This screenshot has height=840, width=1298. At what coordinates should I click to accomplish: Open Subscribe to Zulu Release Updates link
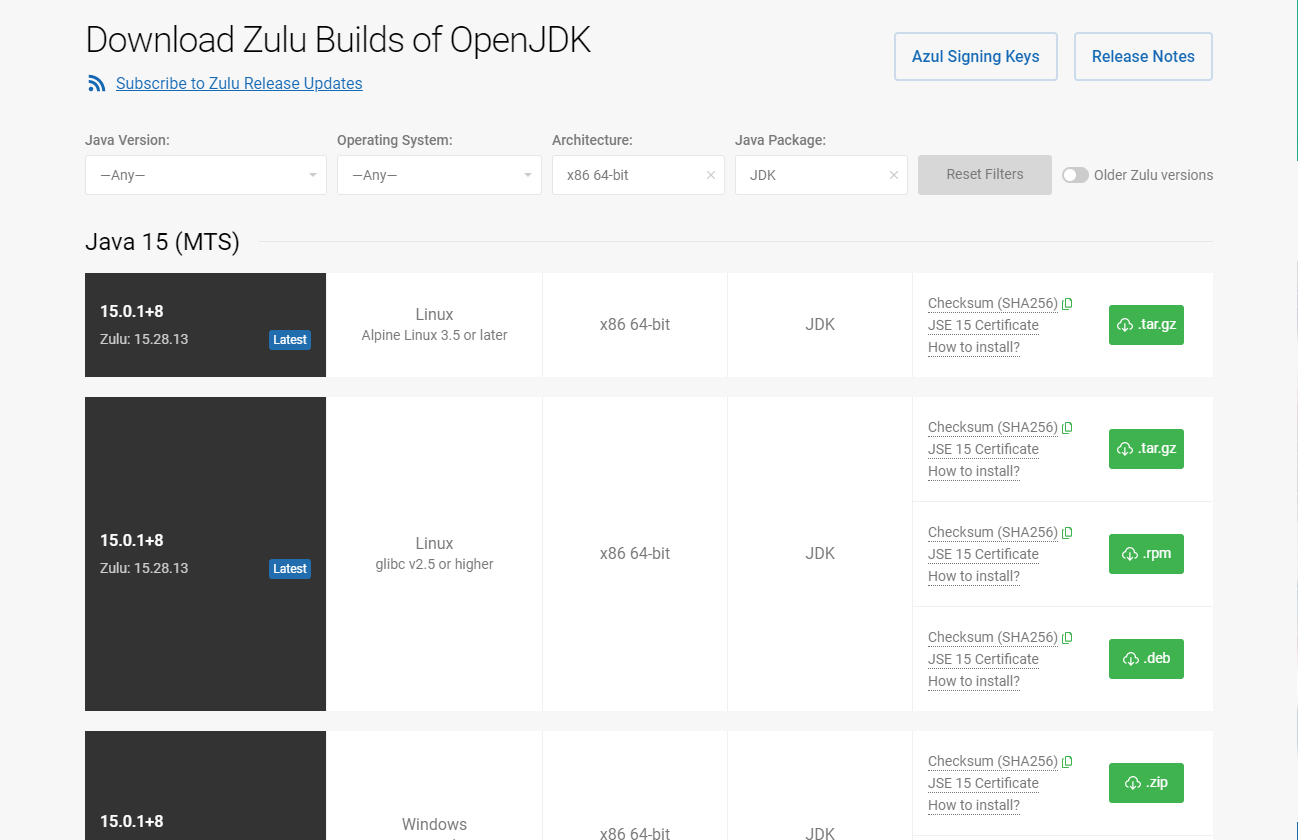239,84
